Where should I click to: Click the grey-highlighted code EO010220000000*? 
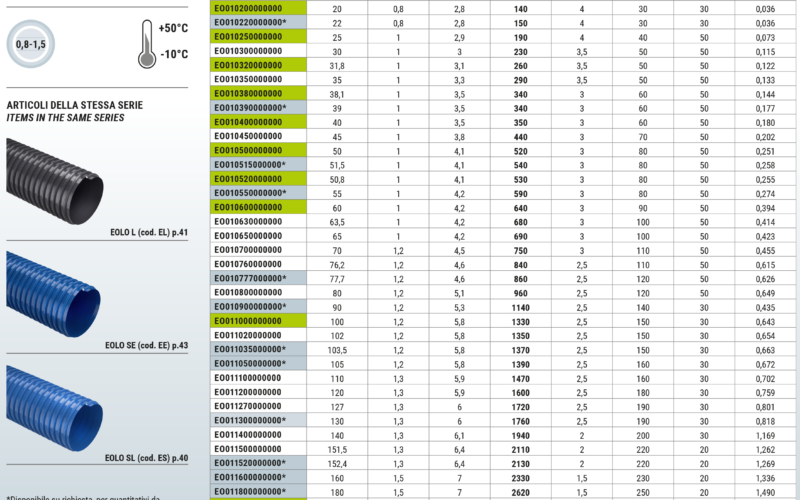pos(251,22)
